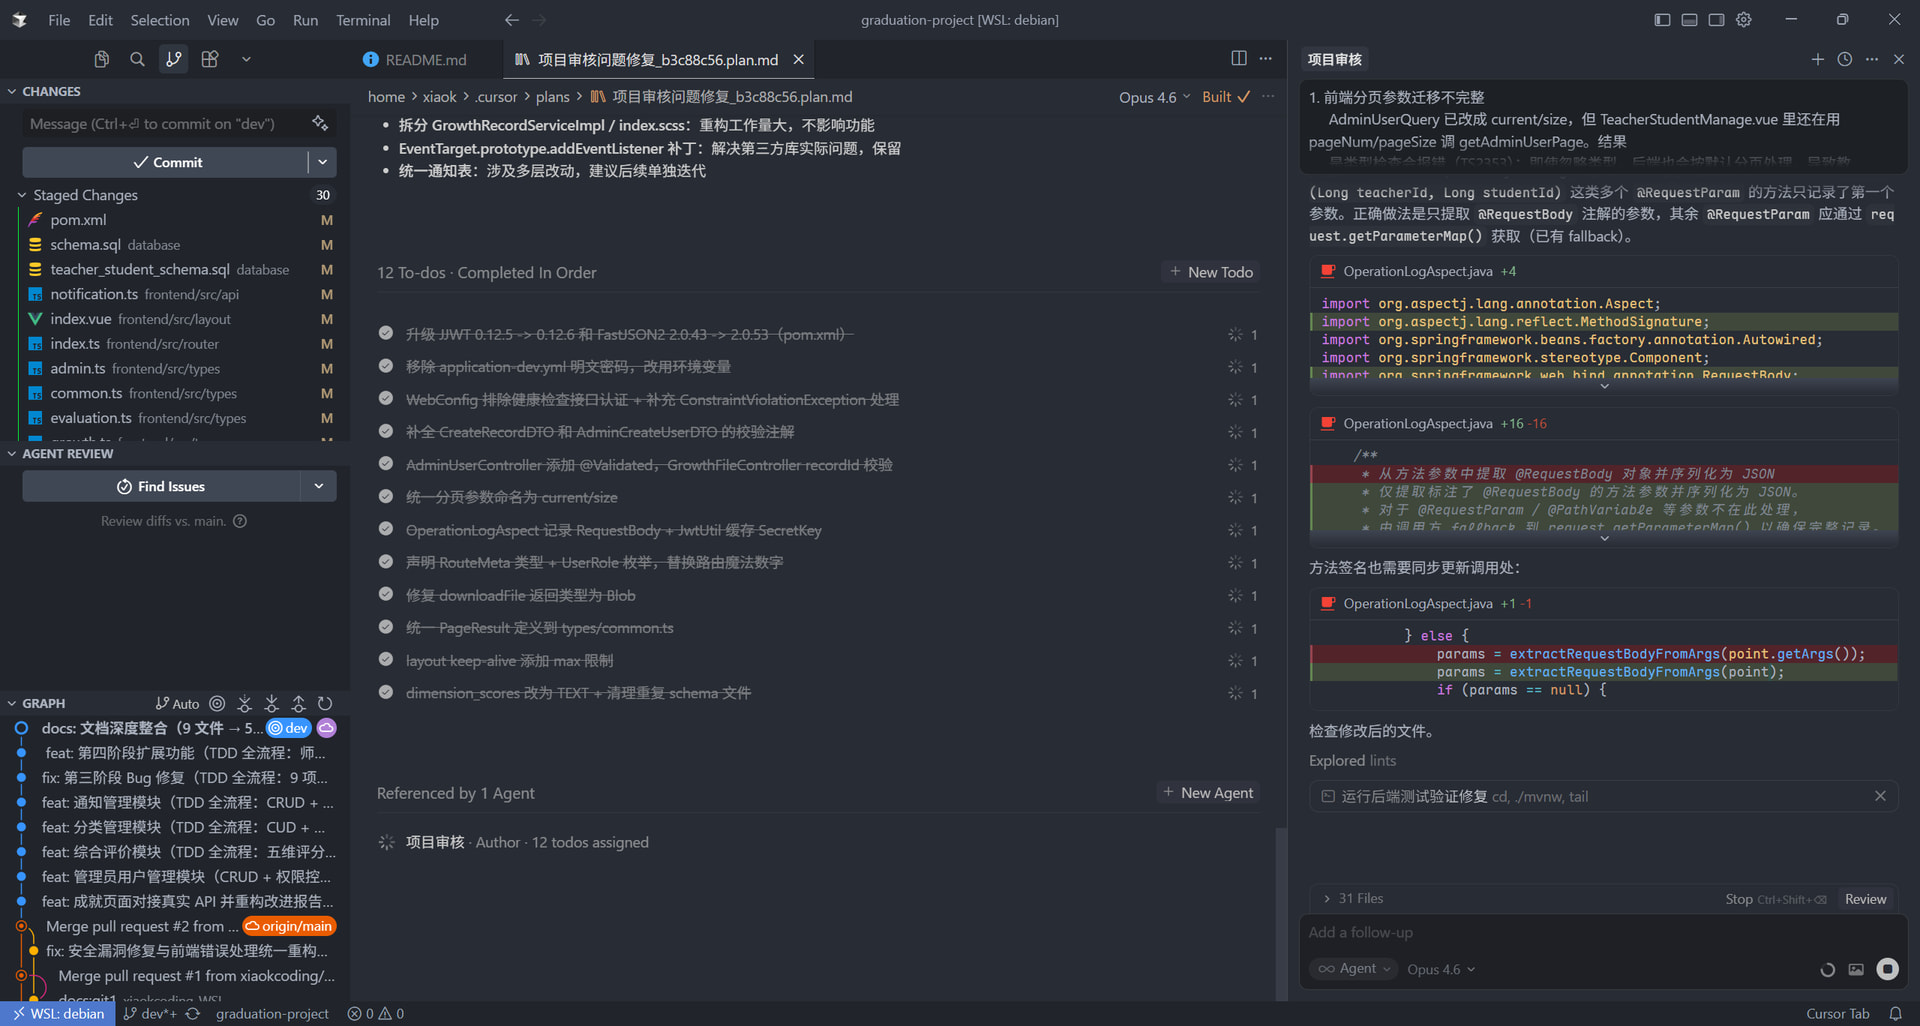Generate commit message with sparkle icon

(x=320, y=123)
